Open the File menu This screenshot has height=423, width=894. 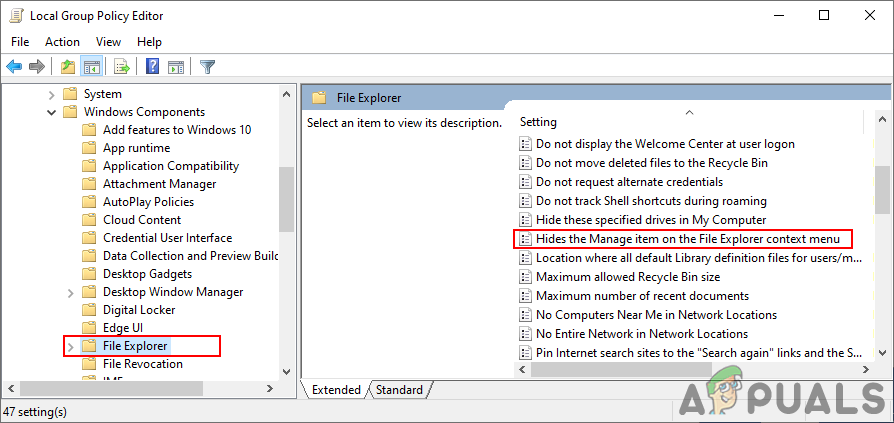tap(20, 42)
